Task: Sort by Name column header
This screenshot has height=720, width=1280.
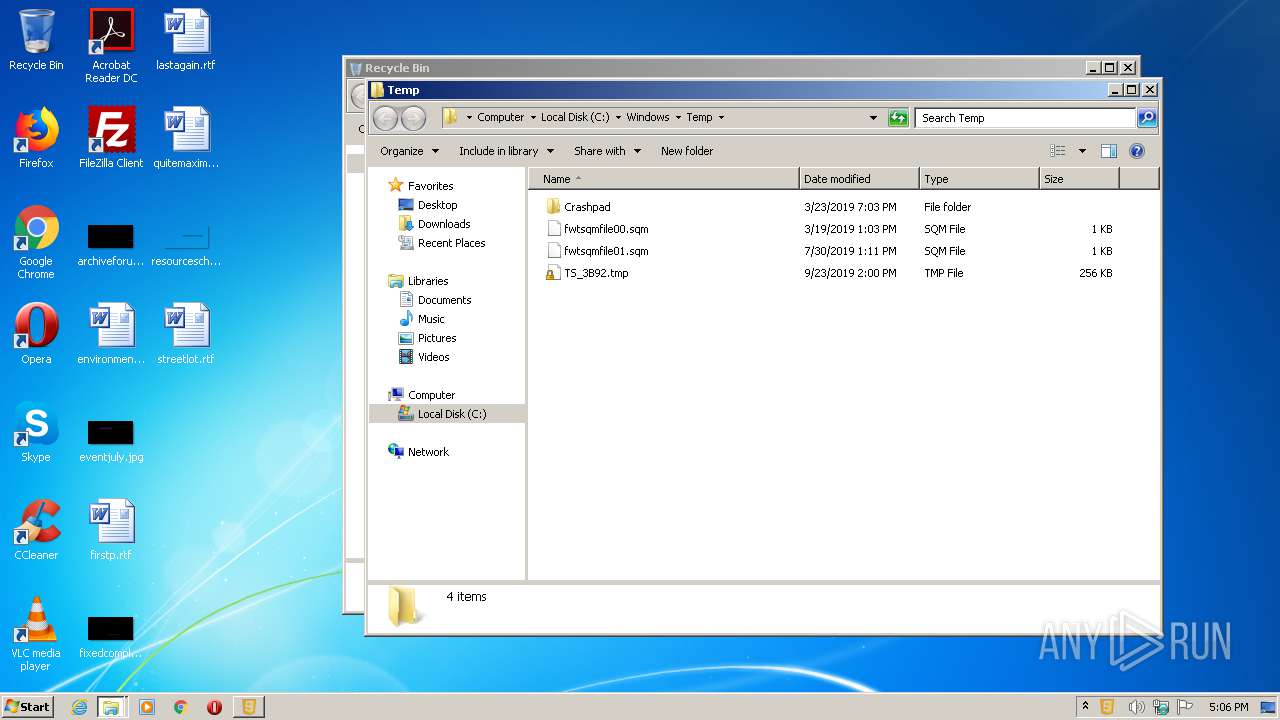Action: pos(666,179)
